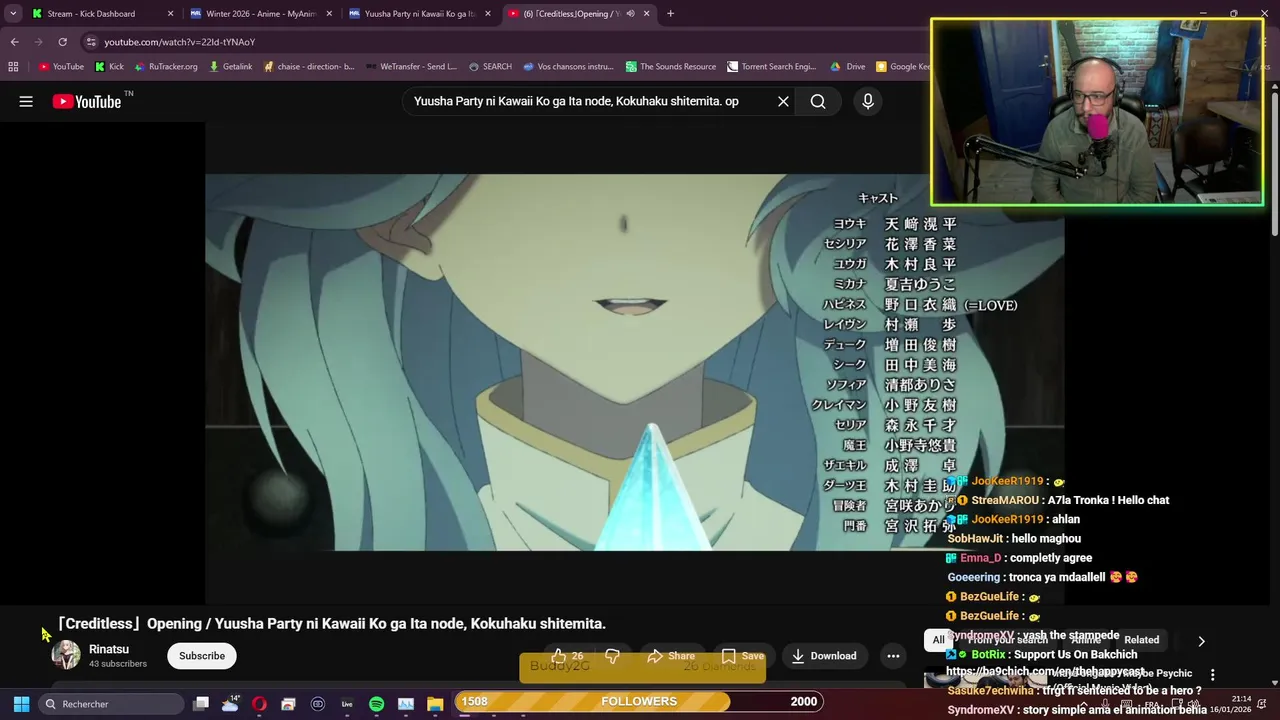Open the Windows Start menu

pos(21,704)
